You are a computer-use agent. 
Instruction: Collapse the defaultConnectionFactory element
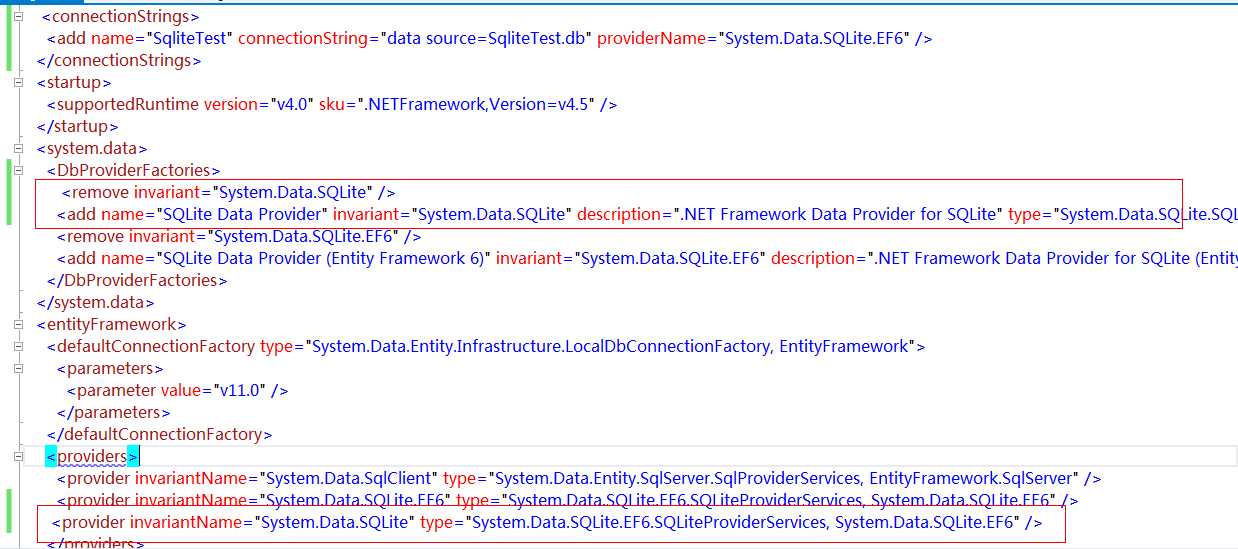point(18,346)
